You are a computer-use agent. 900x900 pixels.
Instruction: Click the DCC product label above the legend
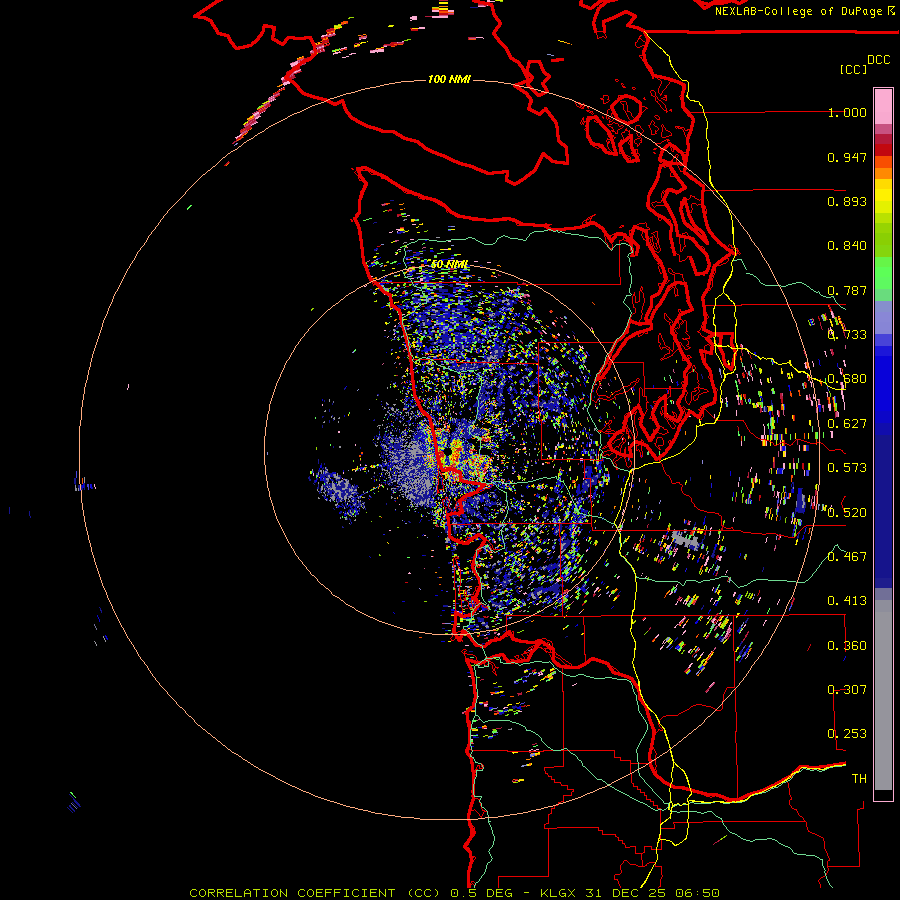click(x=878, y=60)
